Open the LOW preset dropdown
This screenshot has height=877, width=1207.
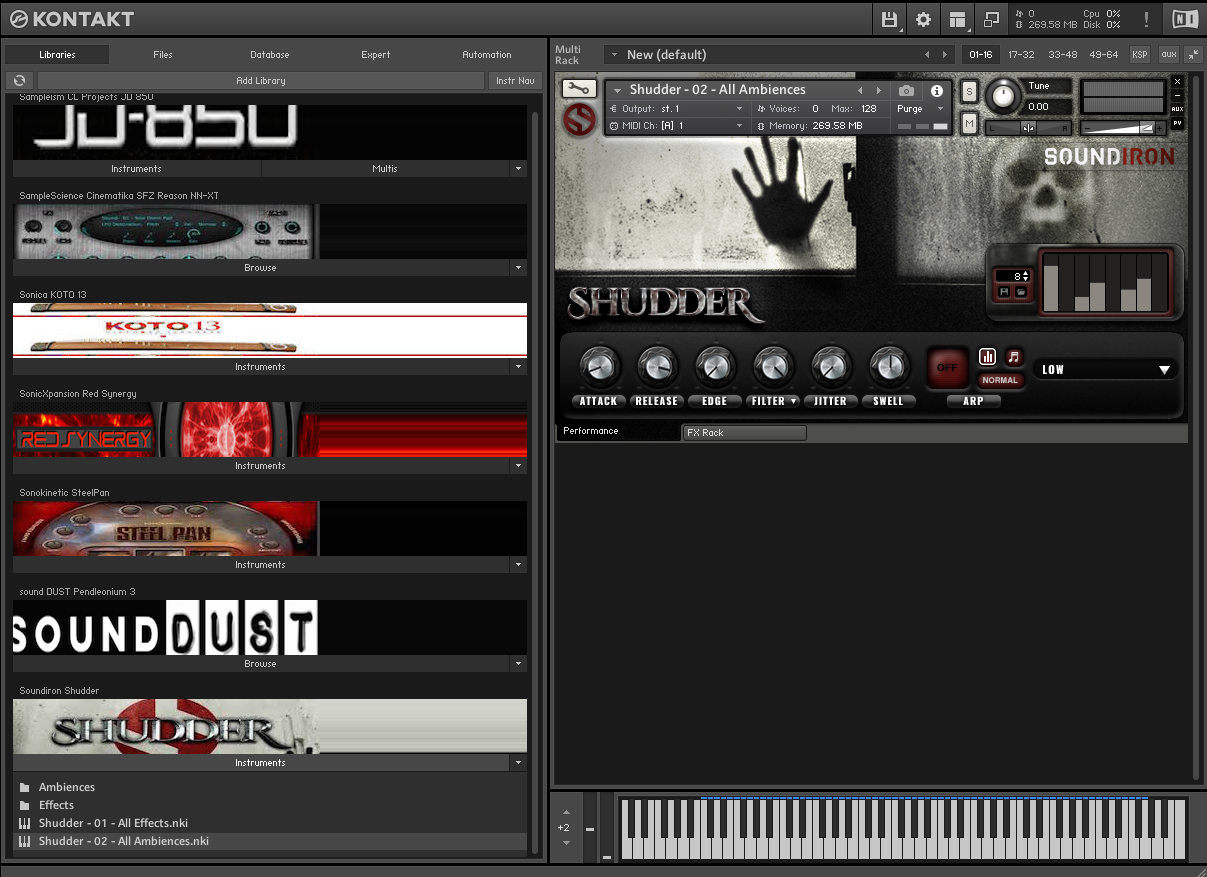point(1105,369)
